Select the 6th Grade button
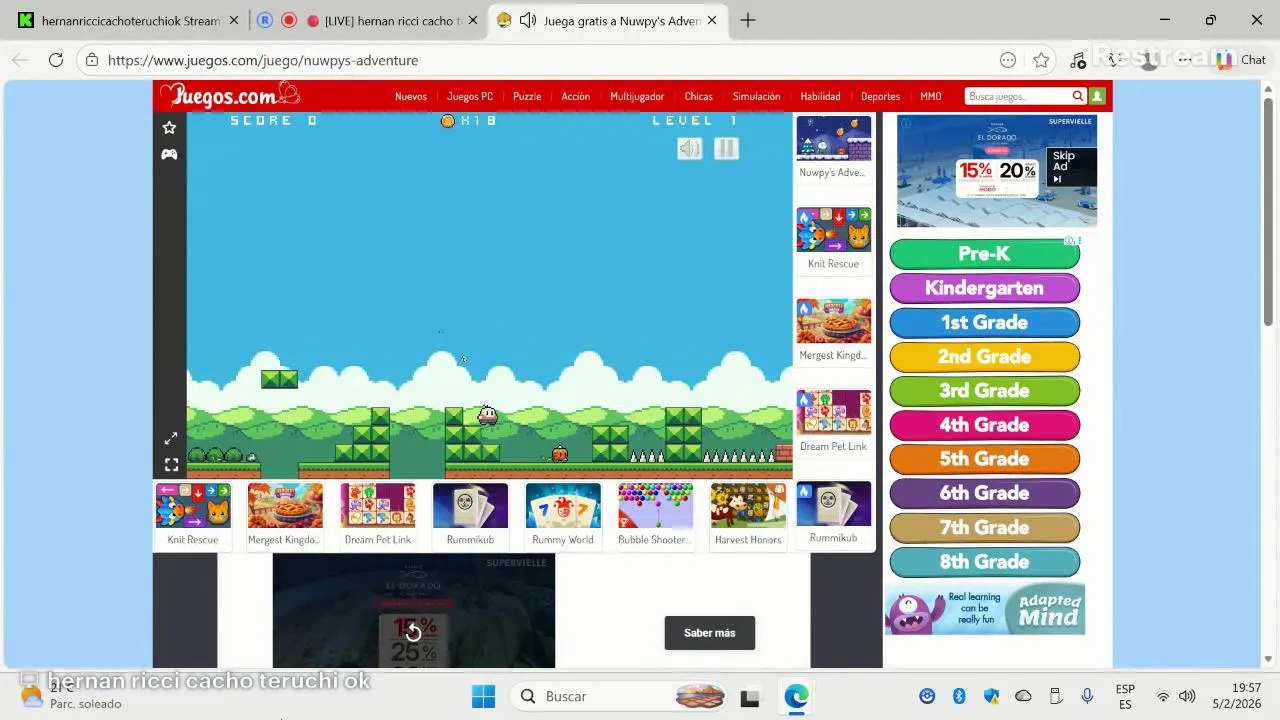This screenshot has height=720, width=1280. (985, 493)
